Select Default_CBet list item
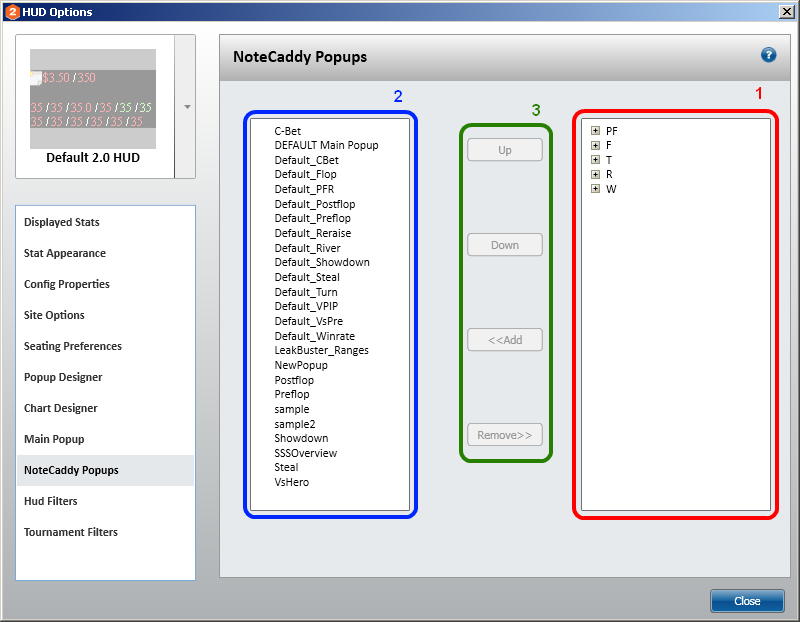 307,160
